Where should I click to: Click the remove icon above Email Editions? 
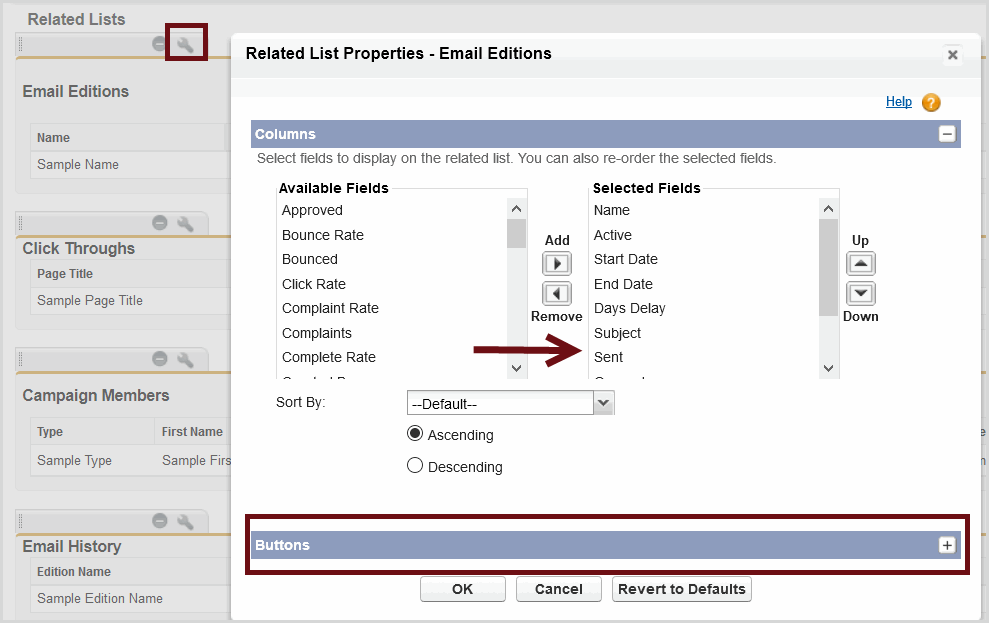pyautogui.click(x=160, y=44)
